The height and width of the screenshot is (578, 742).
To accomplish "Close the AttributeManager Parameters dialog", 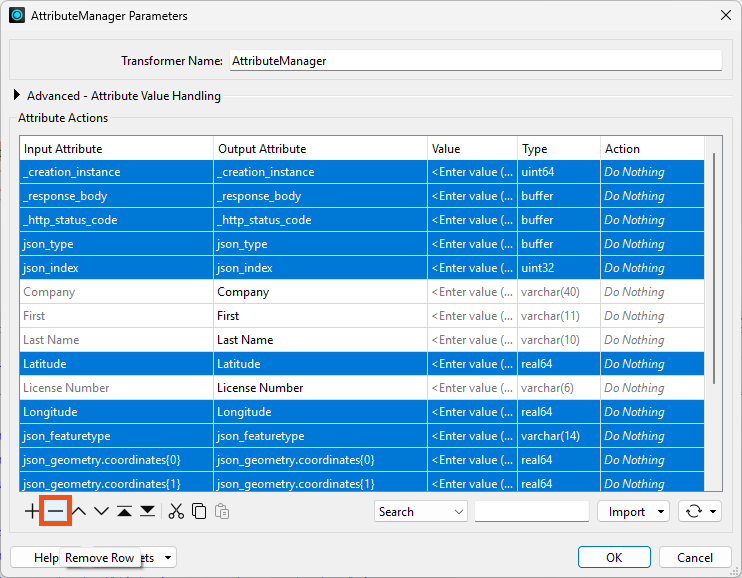I will click(x=726, y=15).
